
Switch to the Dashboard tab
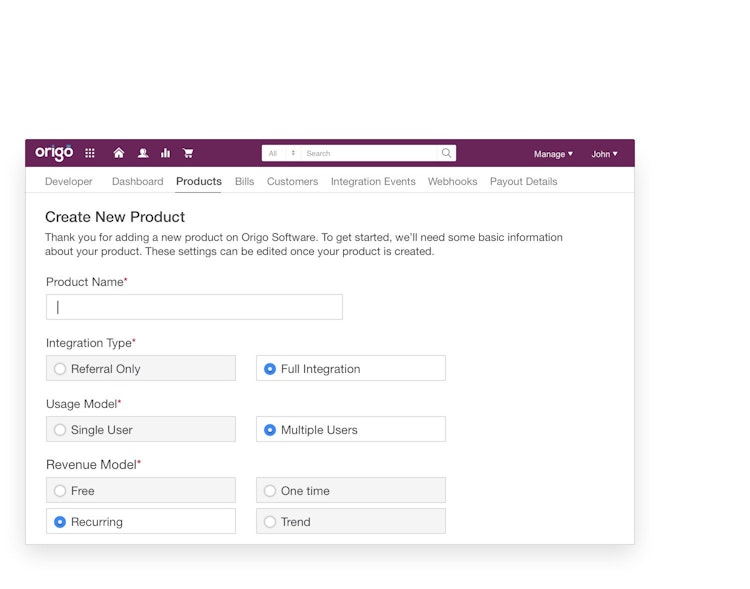tap(137, 182)
